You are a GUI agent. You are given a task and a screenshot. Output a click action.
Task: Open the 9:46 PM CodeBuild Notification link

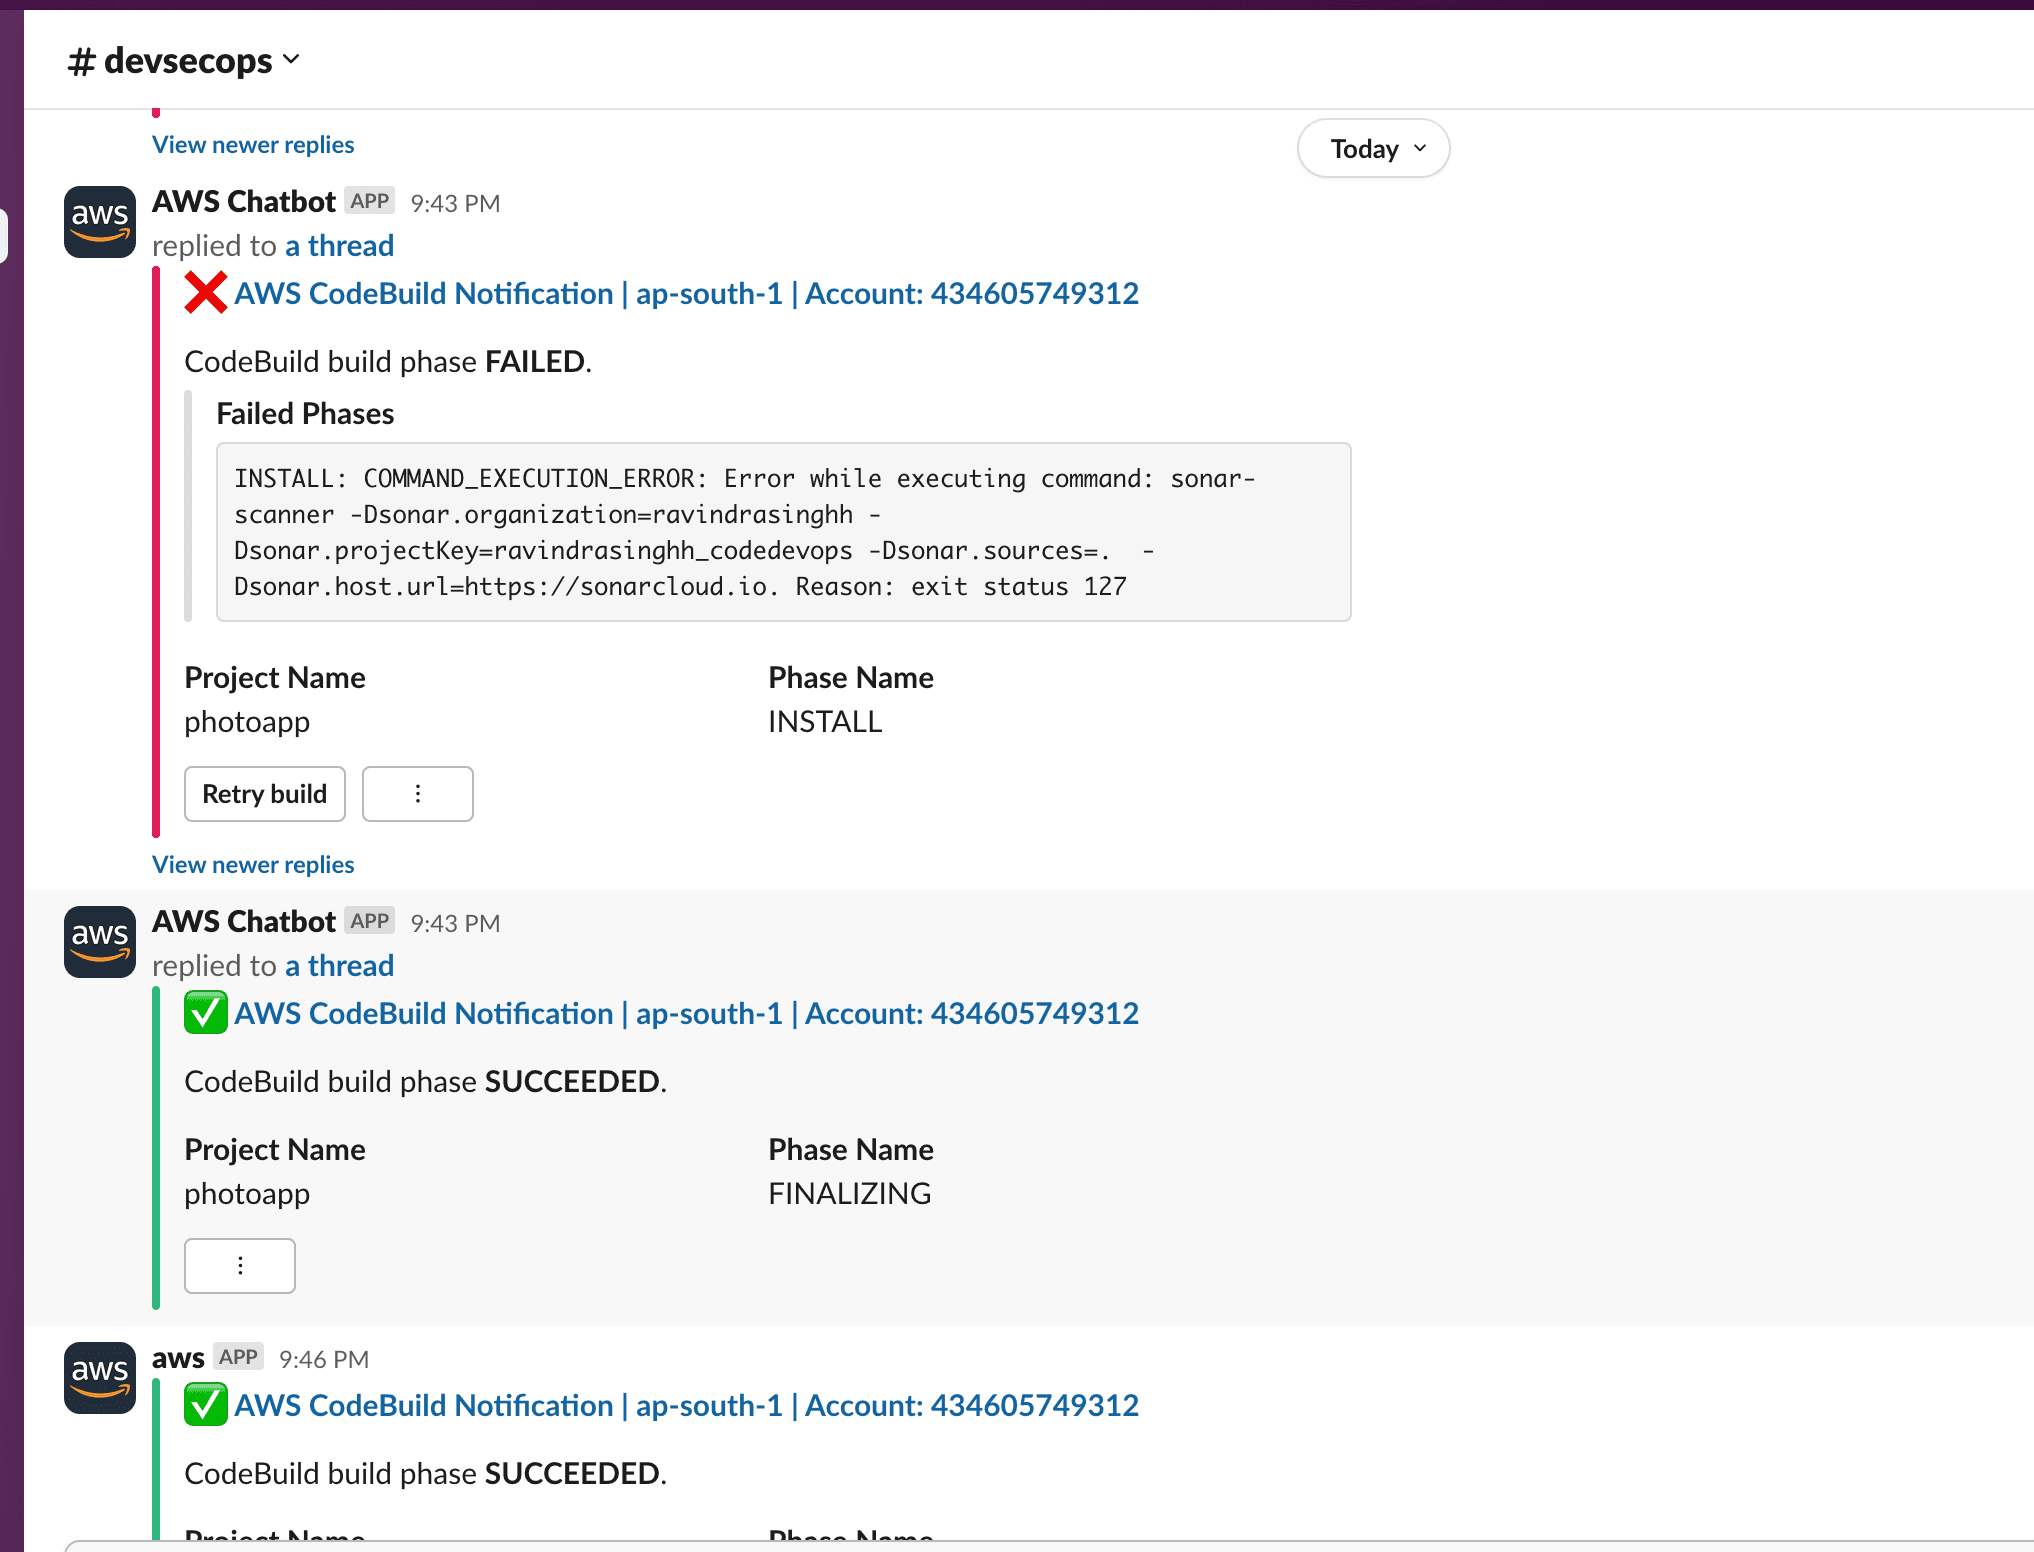(686, 1406)
